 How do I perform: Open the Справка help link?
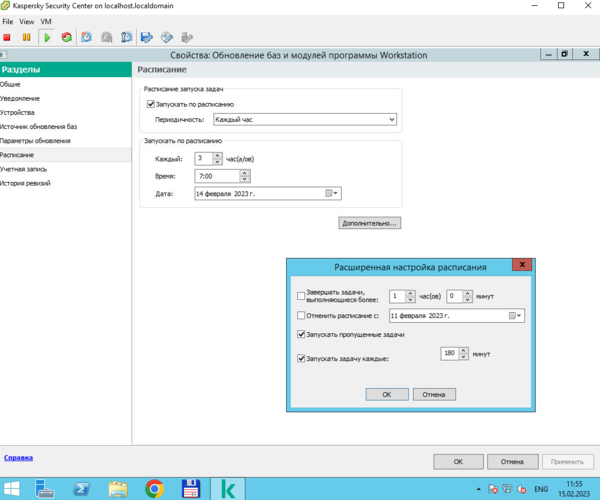(18, 458)
